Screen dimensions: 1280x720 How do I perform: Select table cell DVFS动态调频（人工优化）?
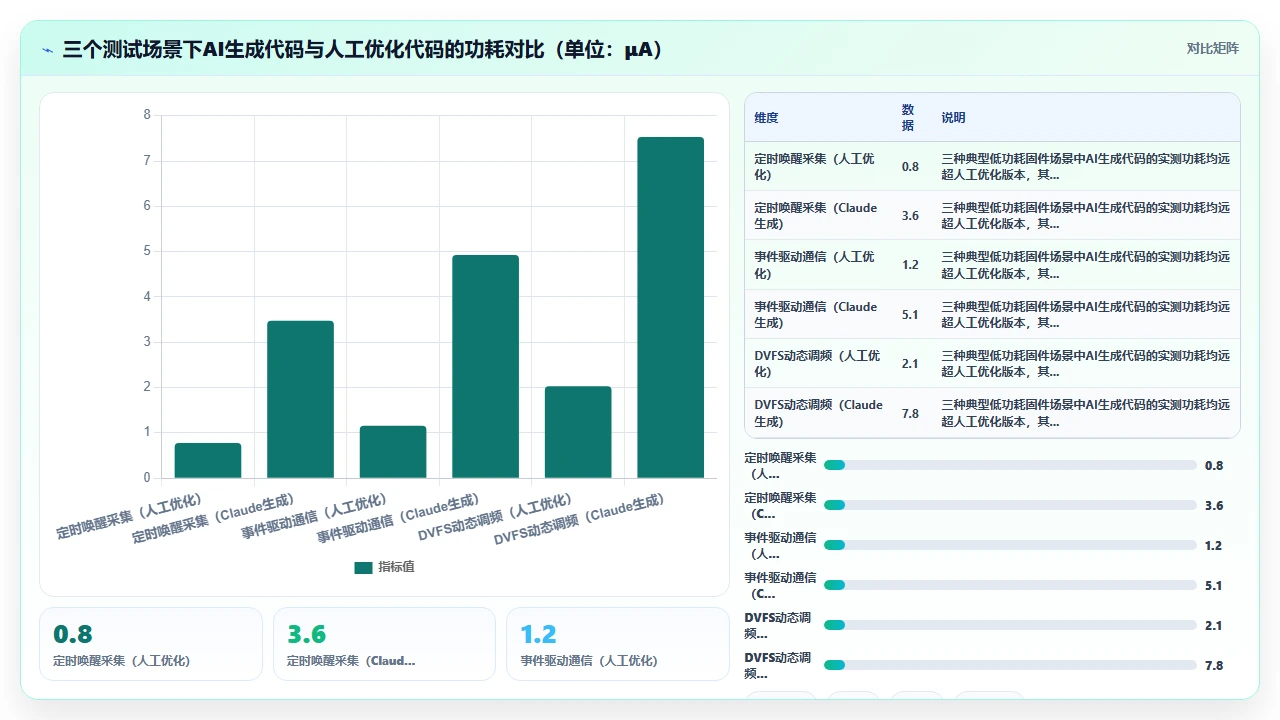click(816, 363)
